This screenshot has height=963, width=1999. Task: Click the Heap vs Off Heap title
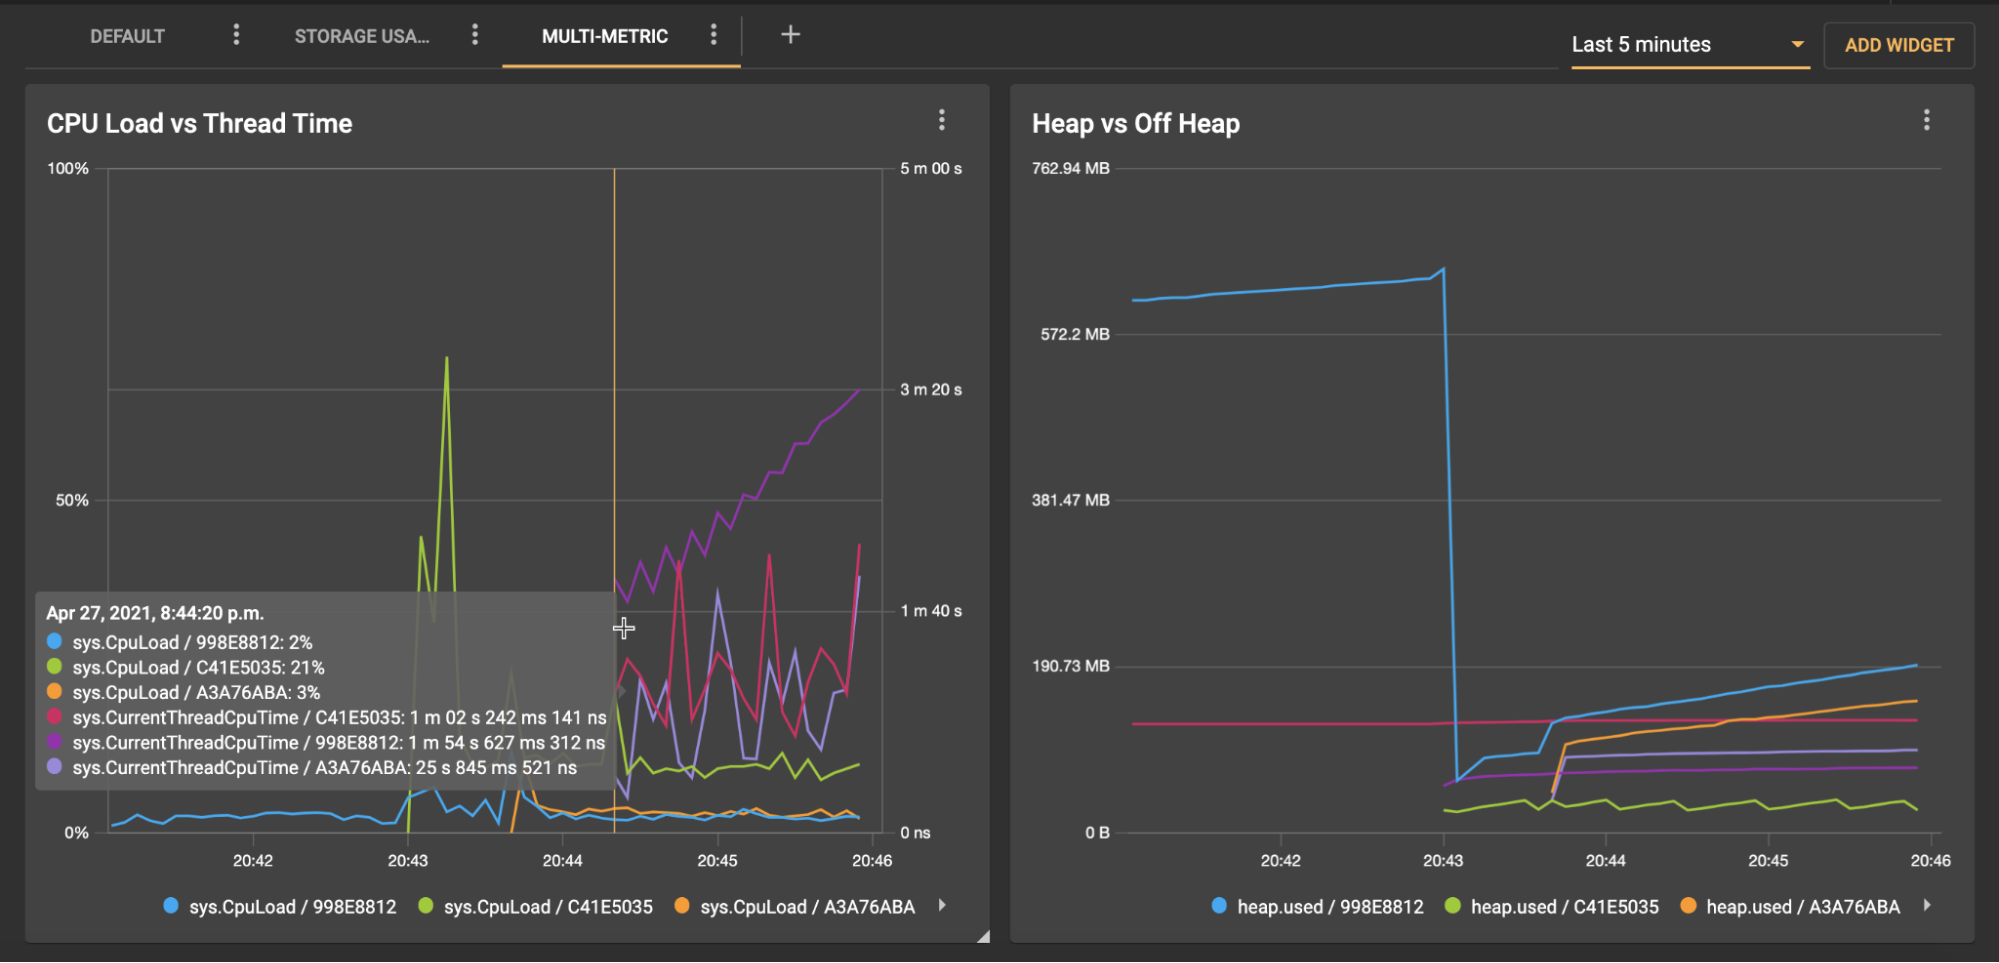tap(1135, 123)
